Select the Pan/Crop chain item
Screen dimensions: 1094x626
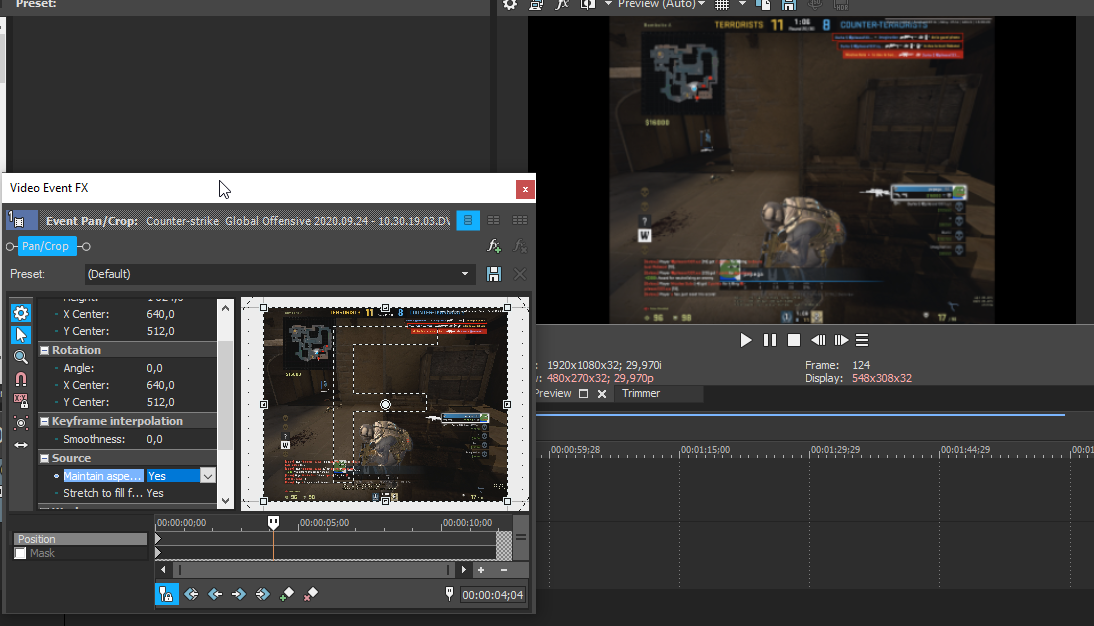(x=46, y=246)
